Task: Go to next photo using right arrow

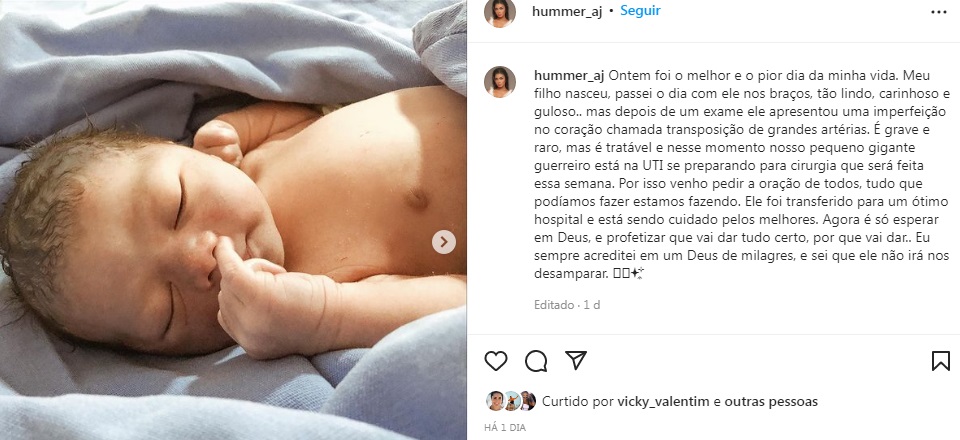Action: [x=443, y=242]
